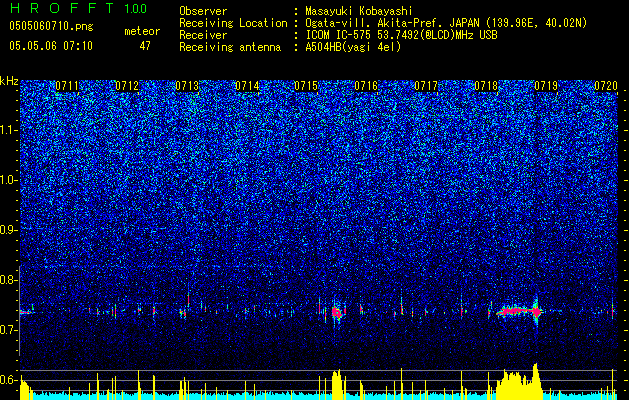Click the 0.6 kHz axis label
This screenshot has height=400, width=629.
coord(8,380)
